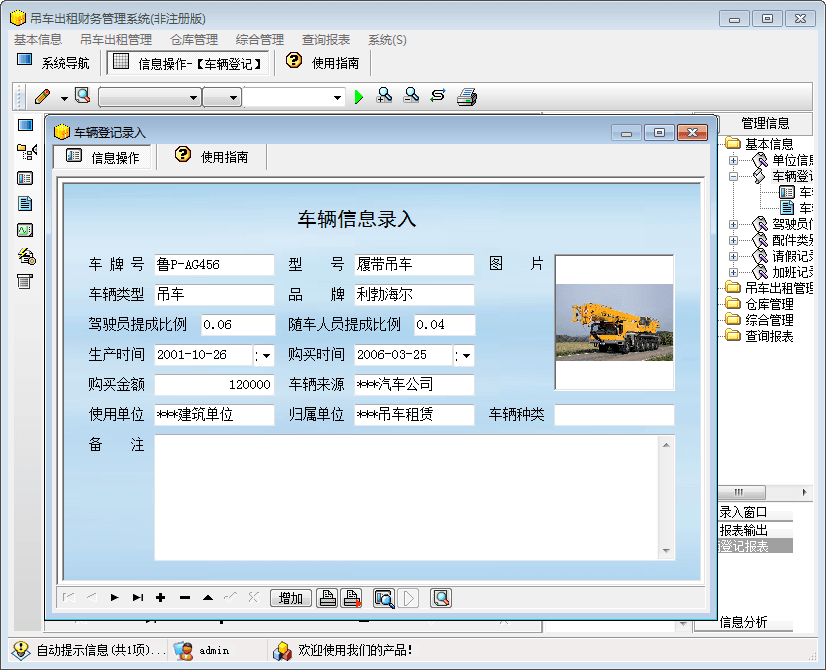Click the crane vehicle photo thumbnail
The width and height of the screenshot is (826, 670).
614,322
